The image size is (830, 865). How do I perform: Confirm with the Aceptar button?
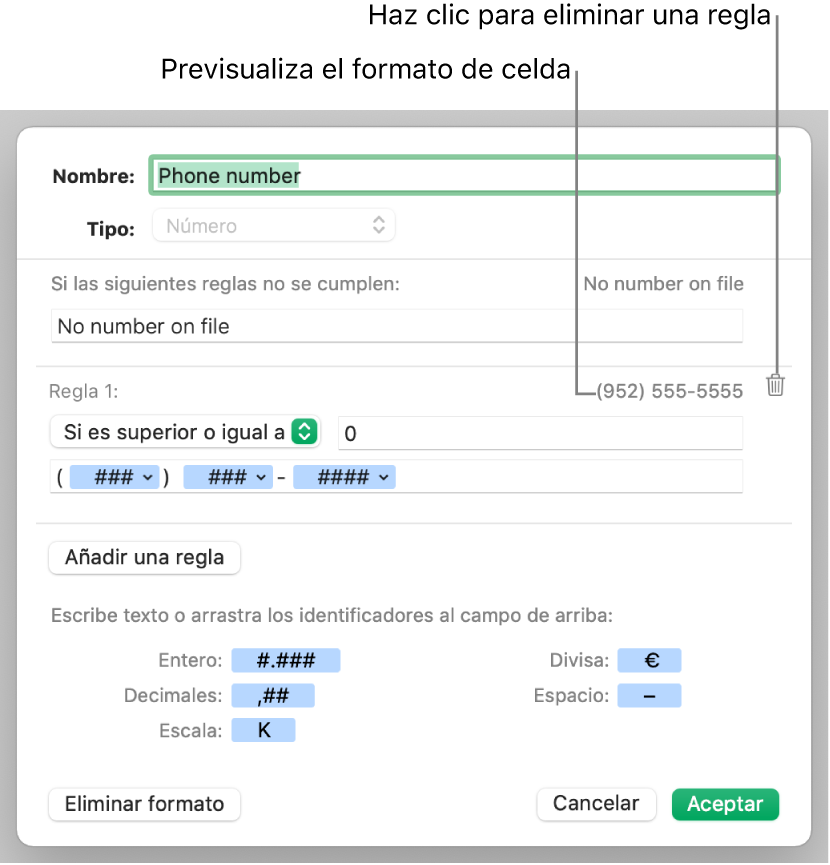click(725, 803)
